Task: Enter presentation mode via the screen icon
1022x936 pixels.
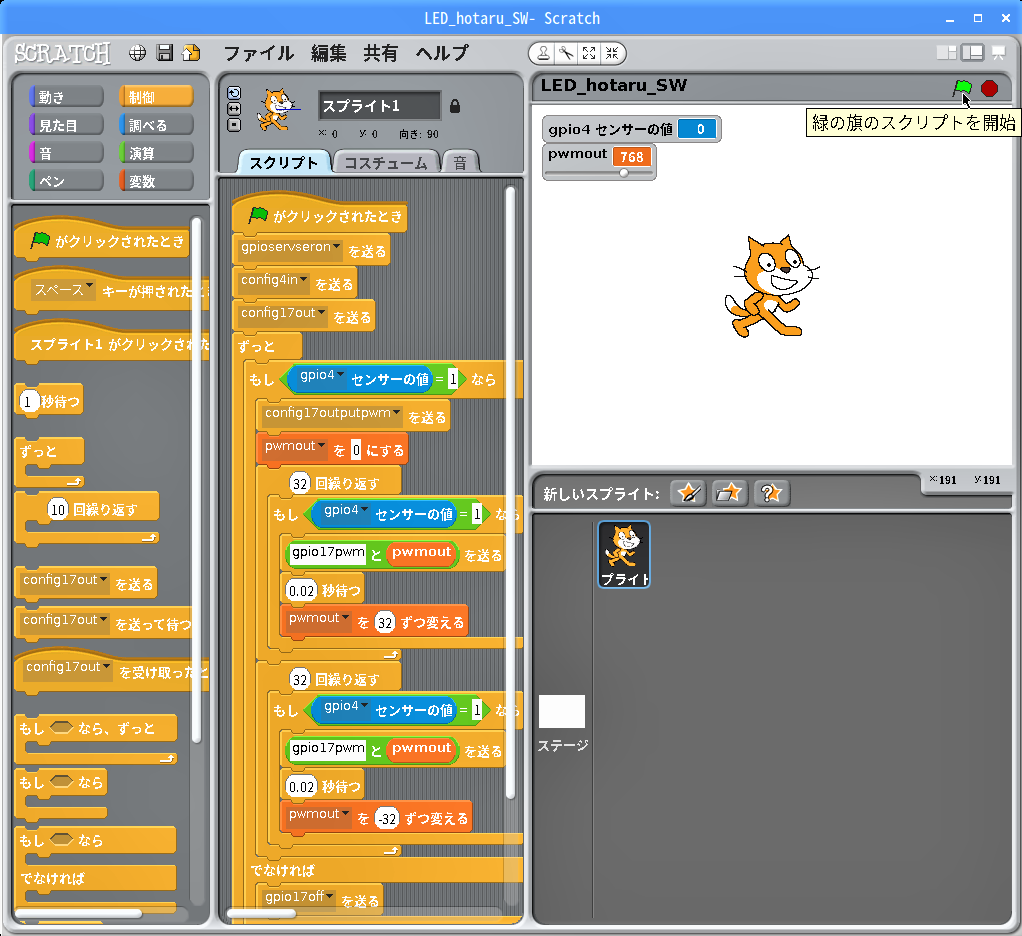Action: pos(999,53)
